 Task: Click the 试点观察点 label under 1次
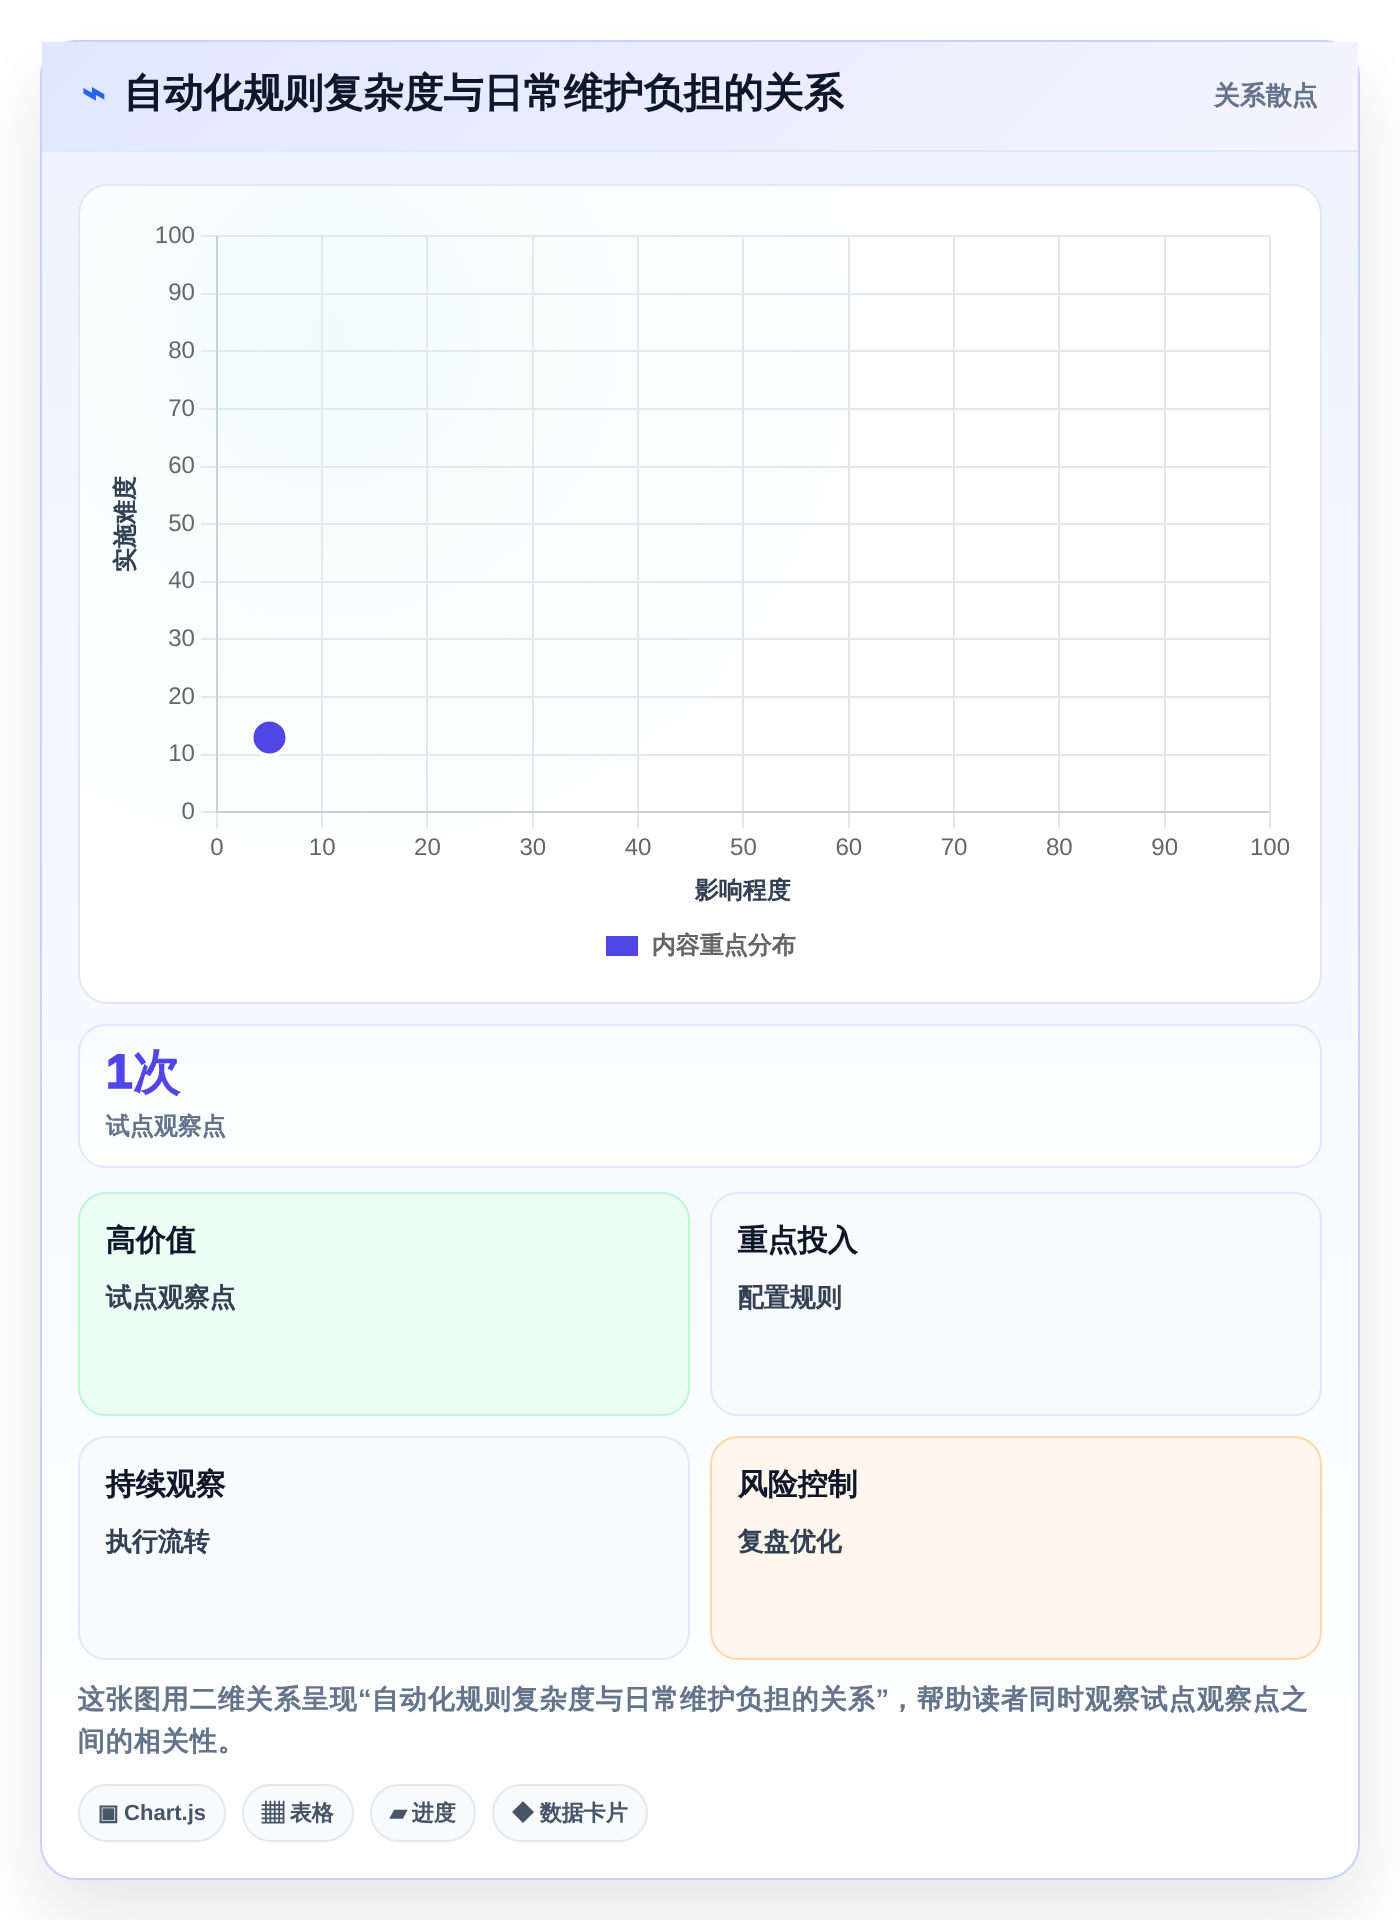[166, 1127]
